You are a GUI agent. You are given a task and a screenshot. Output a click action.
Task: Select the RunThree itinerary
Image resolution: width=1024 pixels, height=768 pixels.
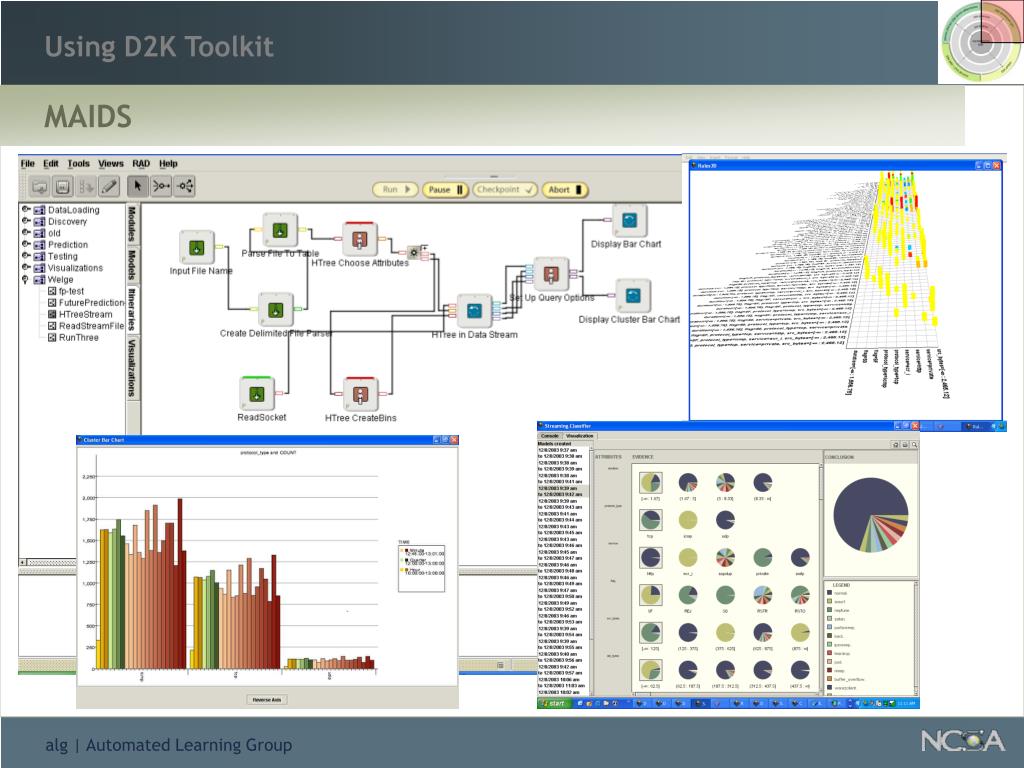(x=73, y=338)
